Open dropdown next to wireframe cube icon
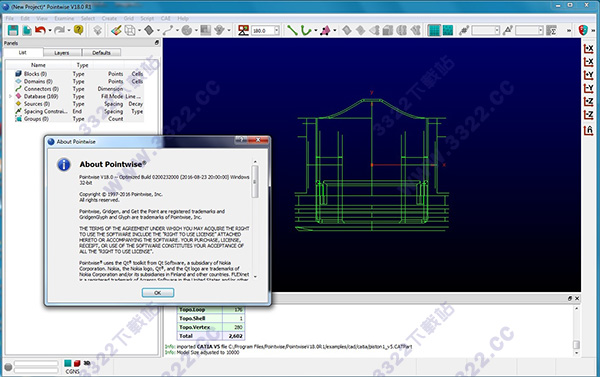Screen dimensions: 600x377 140,30
